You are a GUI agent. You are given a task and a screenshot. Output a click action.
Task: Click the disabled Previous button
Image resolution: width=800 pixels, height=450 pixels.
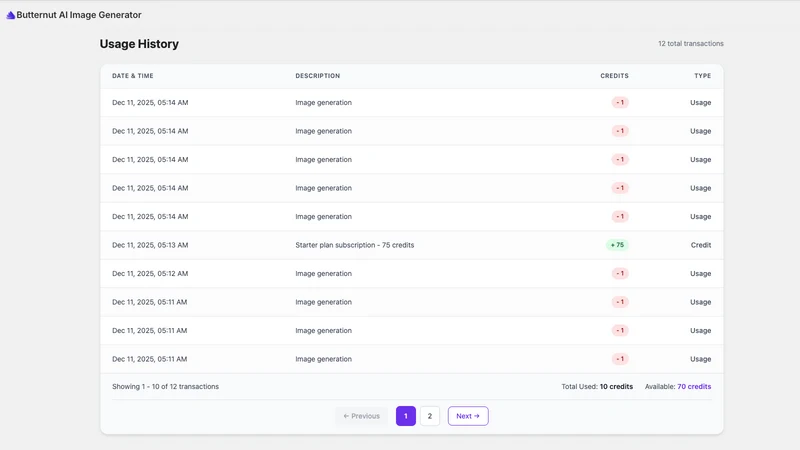[361, 416]
